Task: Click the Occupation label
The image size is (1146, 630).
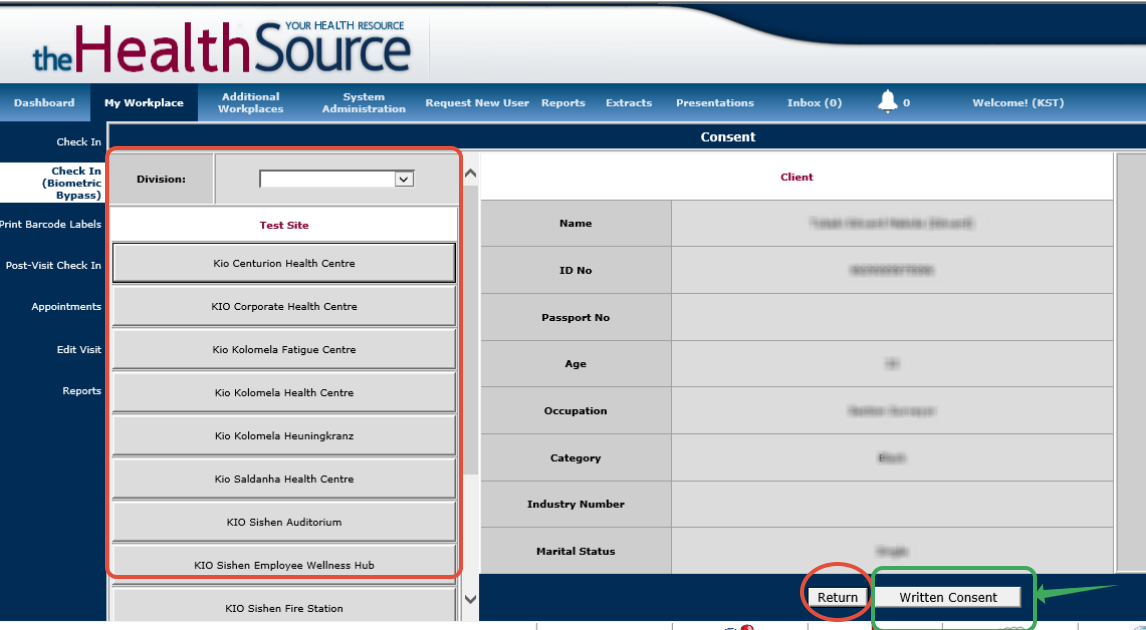Action: (x=575, y=411)
